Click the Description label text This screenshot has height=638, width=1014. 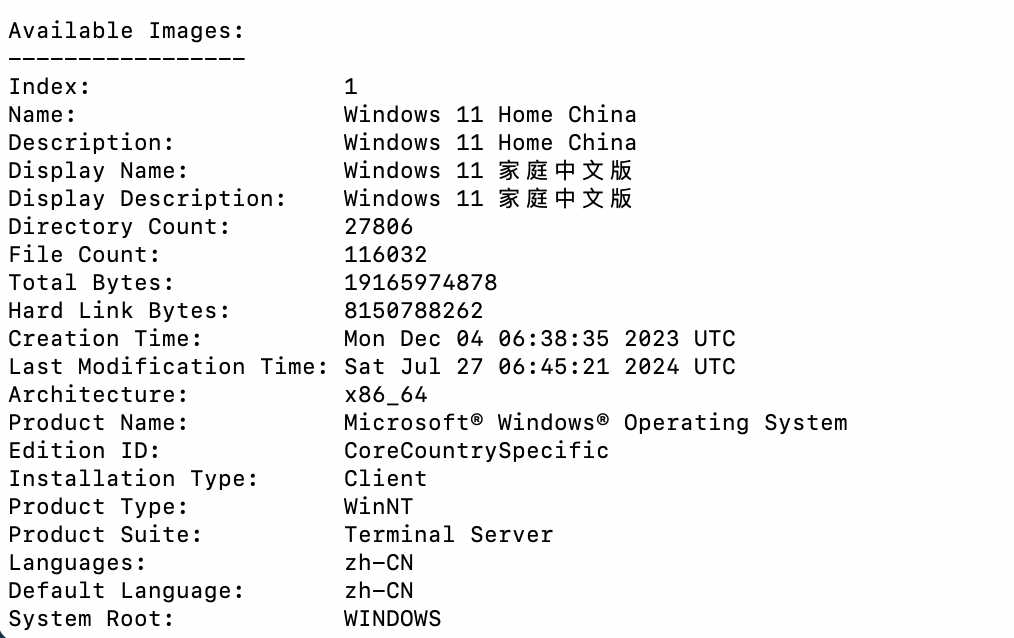[91, 143]
